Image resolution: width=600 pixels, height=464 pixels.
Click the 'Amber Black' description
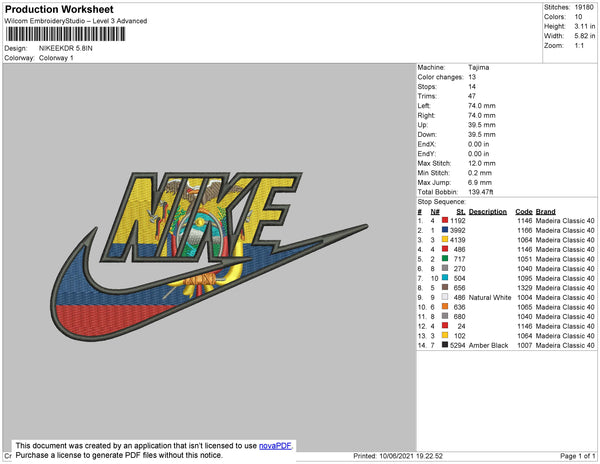tap(488, 345)
